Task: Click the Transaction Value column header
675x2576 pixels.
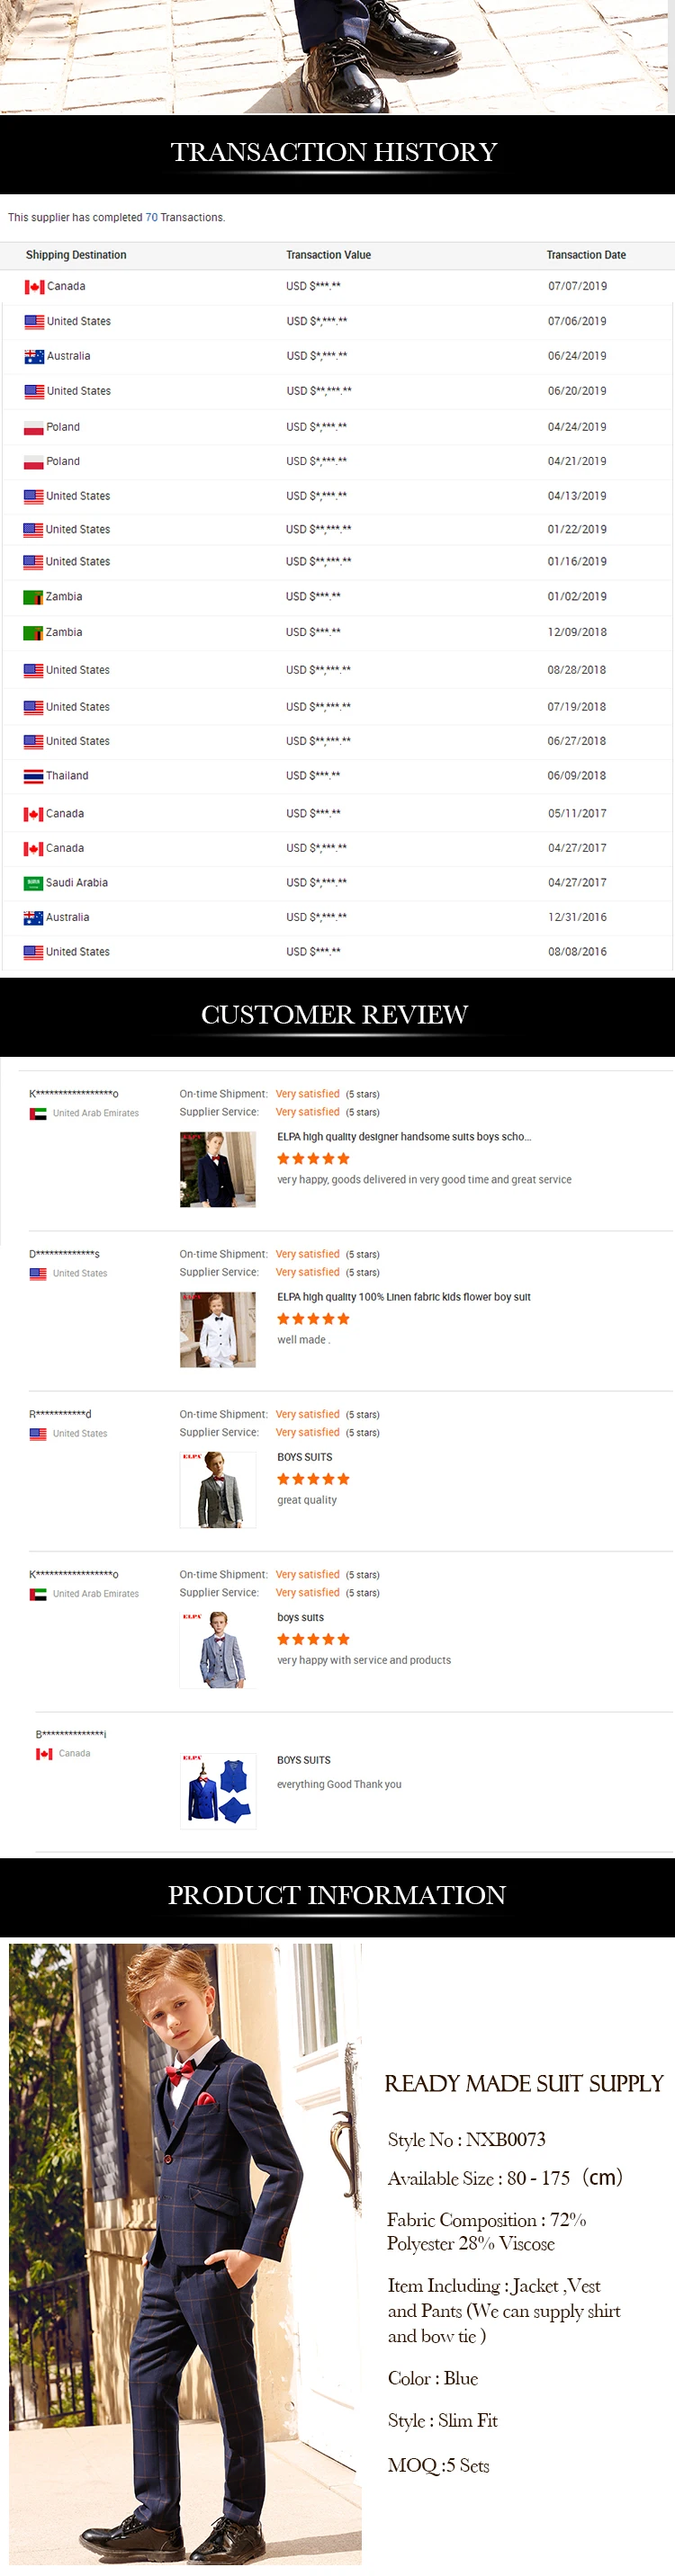Action: [x=328, y=255]
